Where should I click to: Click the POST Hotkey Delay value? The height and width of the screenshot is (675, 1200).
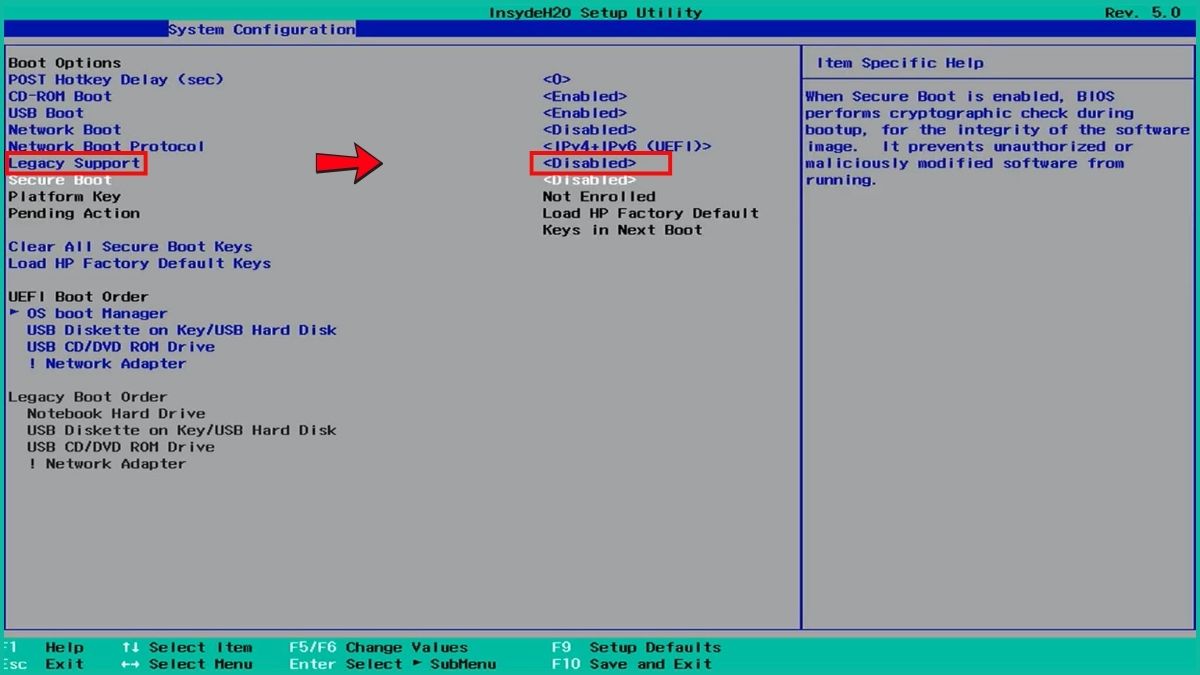coord(557,79)
